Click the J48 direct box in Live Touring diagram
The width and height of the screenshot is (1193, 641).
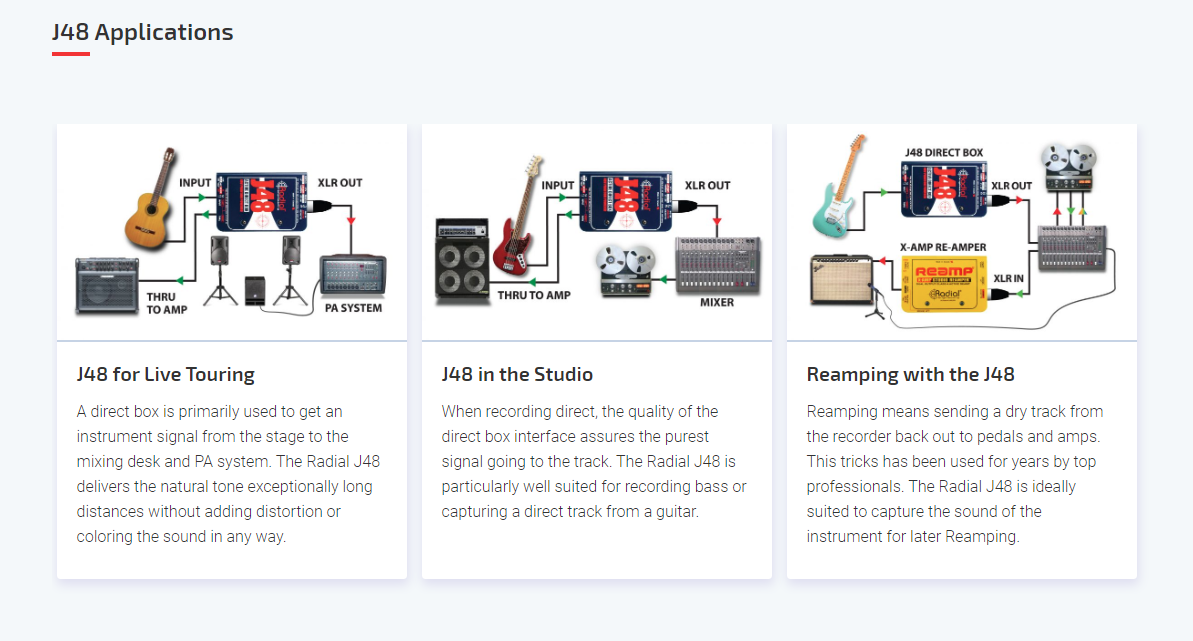[262, 202]
